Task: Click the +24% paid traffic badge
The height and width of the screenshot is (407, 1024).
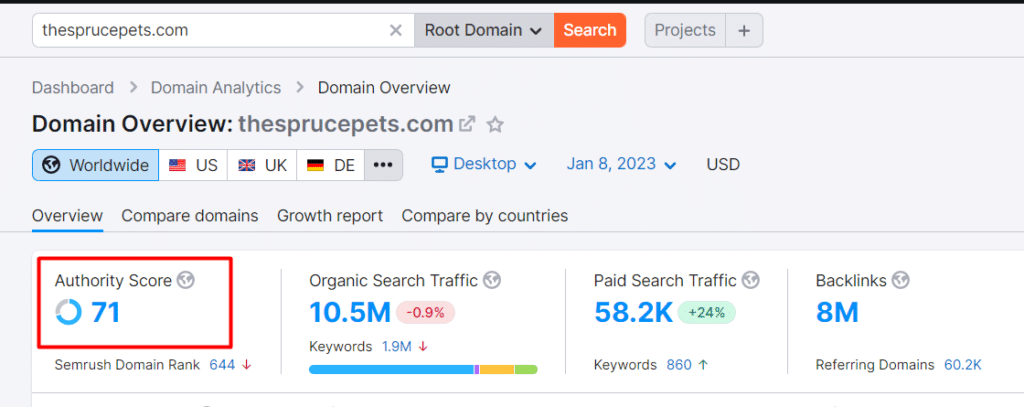Action: coord(707,313)
